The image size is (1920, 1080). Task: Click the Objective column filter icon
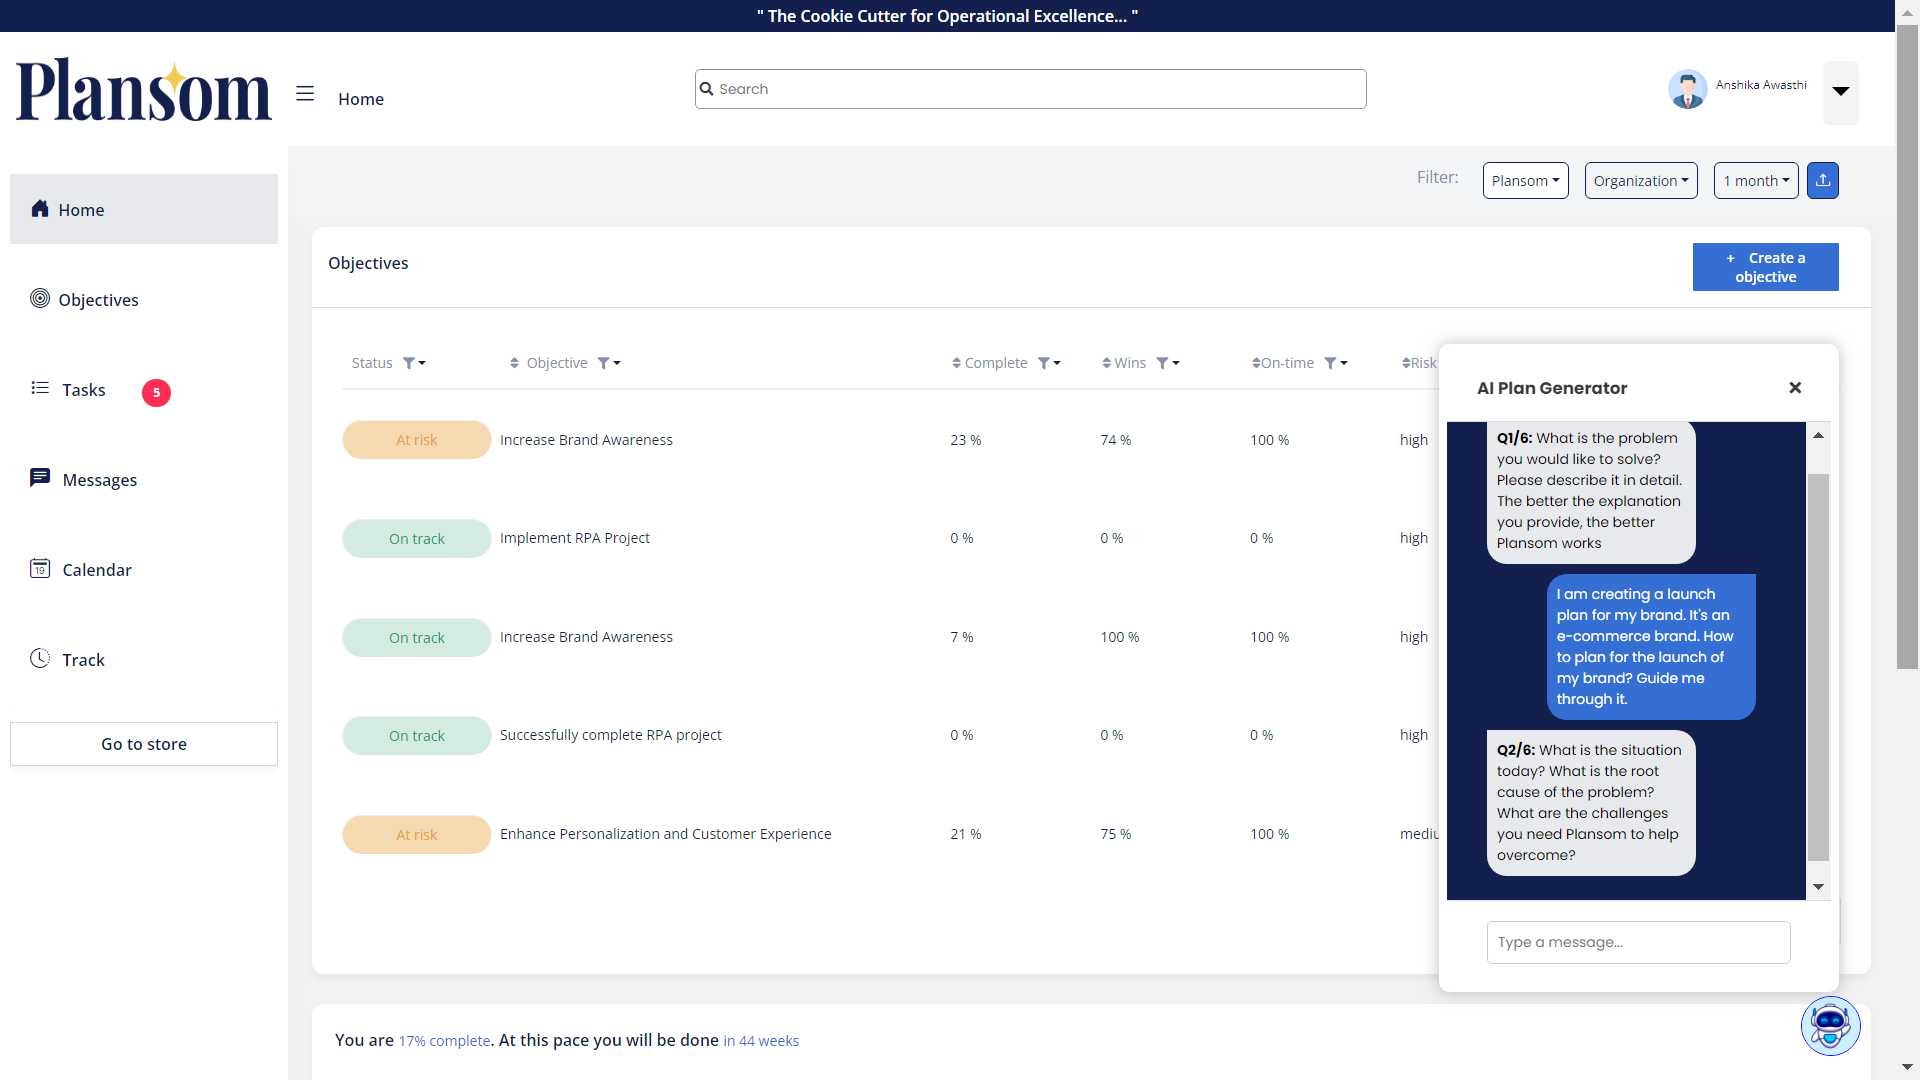(604, 363)
